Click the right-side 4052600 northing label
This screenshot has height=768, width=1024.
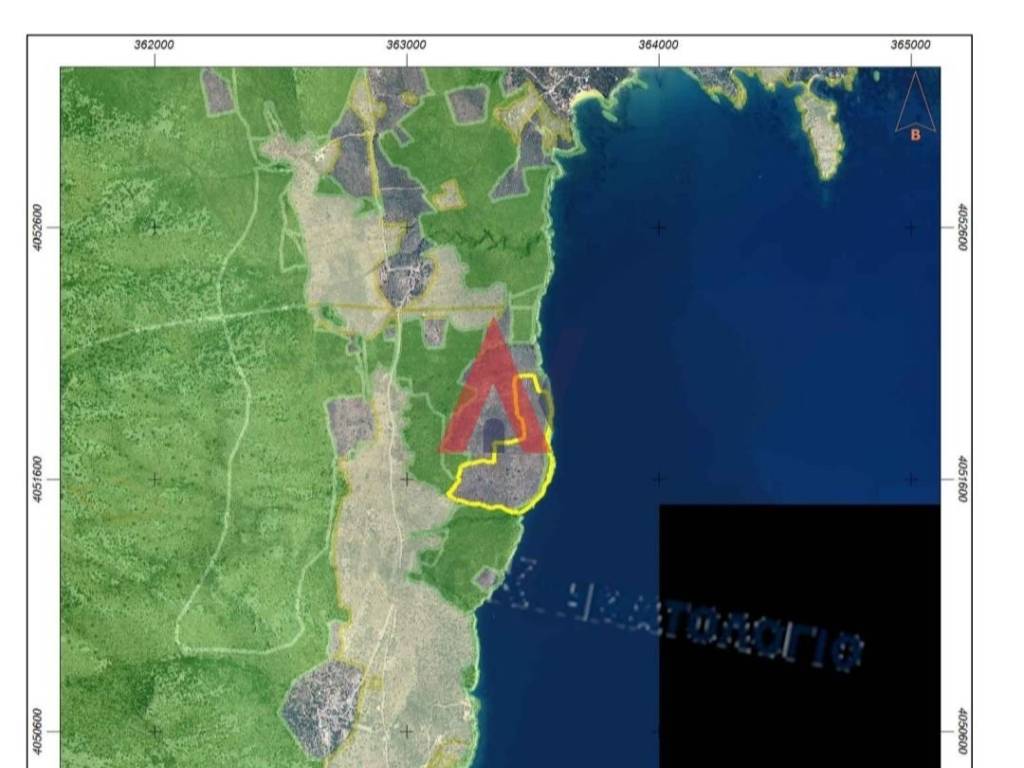pos(960,227)
